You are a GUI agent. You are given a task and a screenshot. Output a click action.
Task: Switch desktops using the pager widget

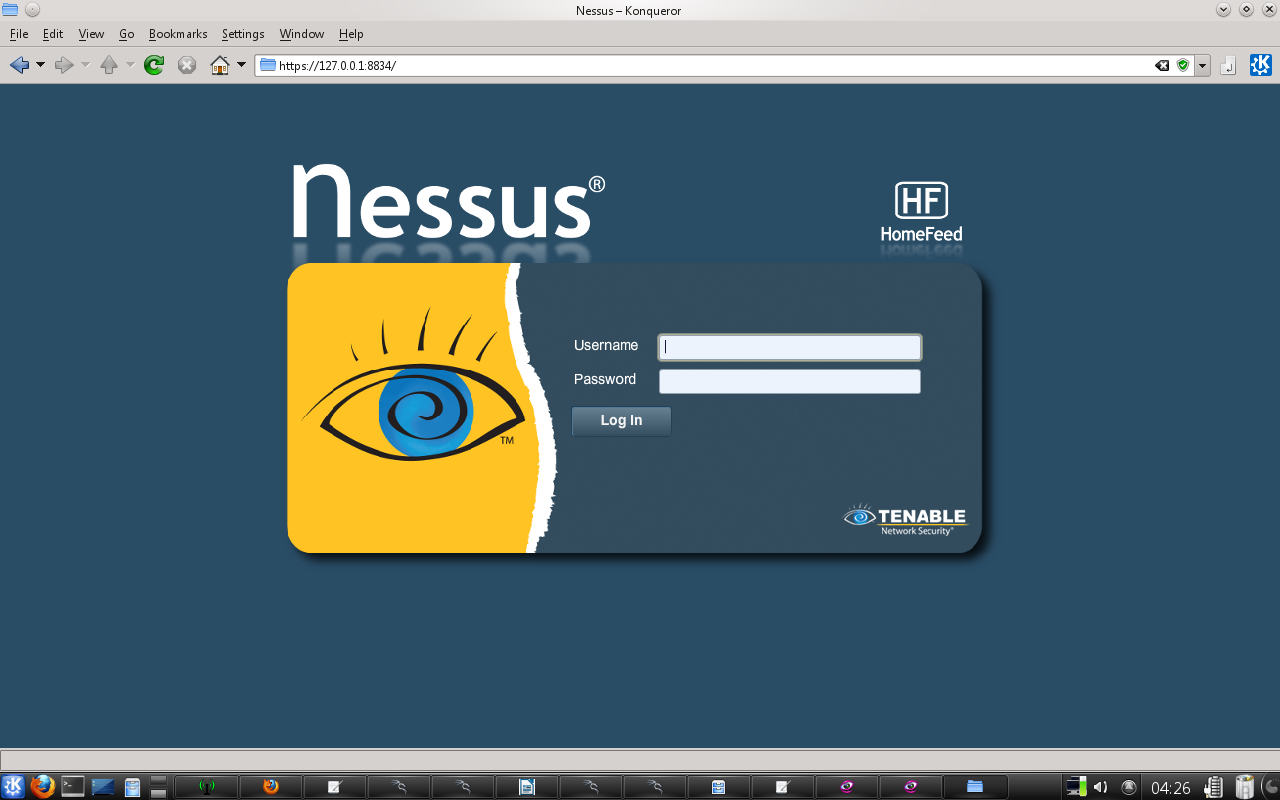[x=158, y=787]
